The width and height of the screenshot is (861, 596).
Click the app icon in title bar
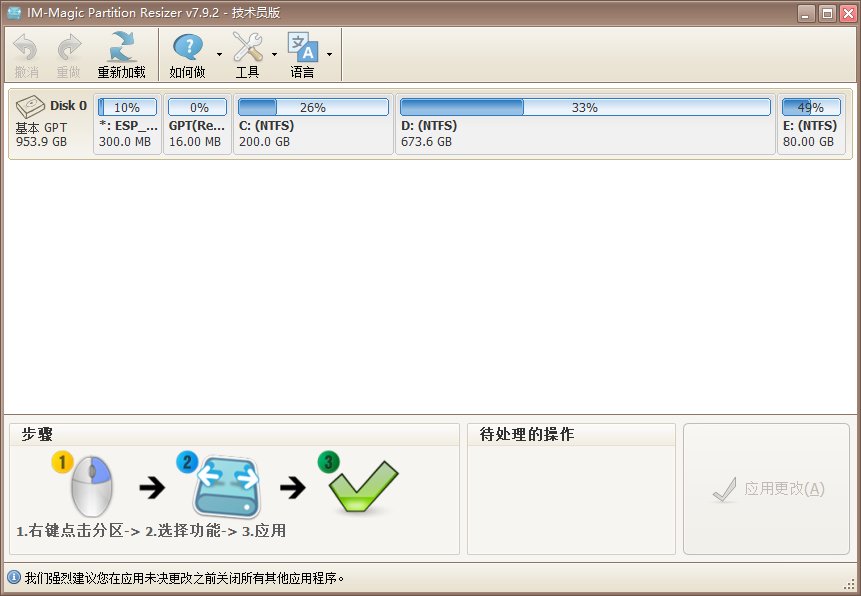pyautogui.click(x=14, y=13)
